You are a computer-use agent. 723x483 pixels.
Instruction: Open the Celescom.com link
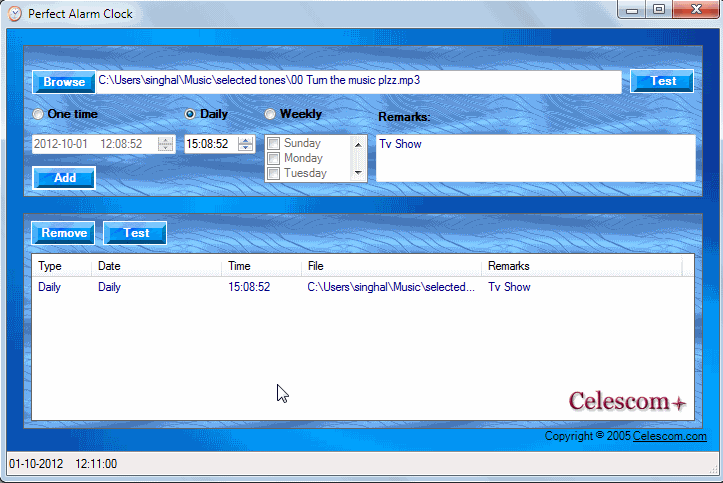(x=670, y=436)
